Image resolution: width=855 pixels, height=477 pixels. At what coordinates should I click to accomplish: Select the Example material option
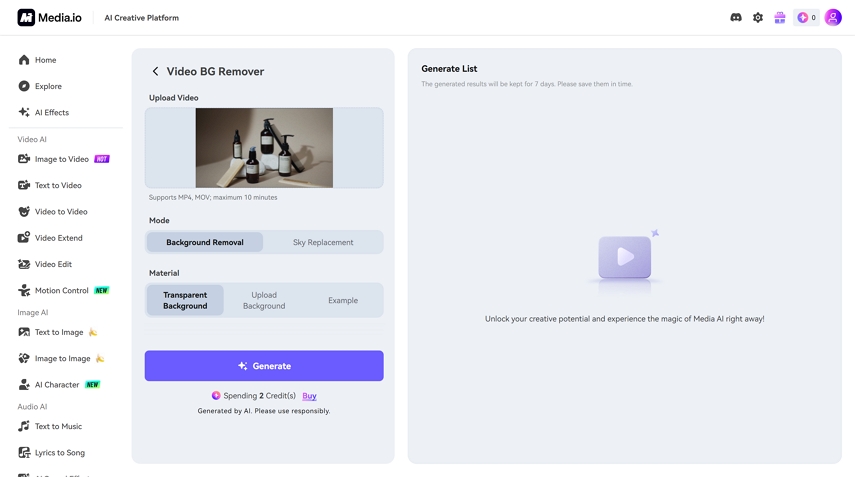(x=343, y=300)
